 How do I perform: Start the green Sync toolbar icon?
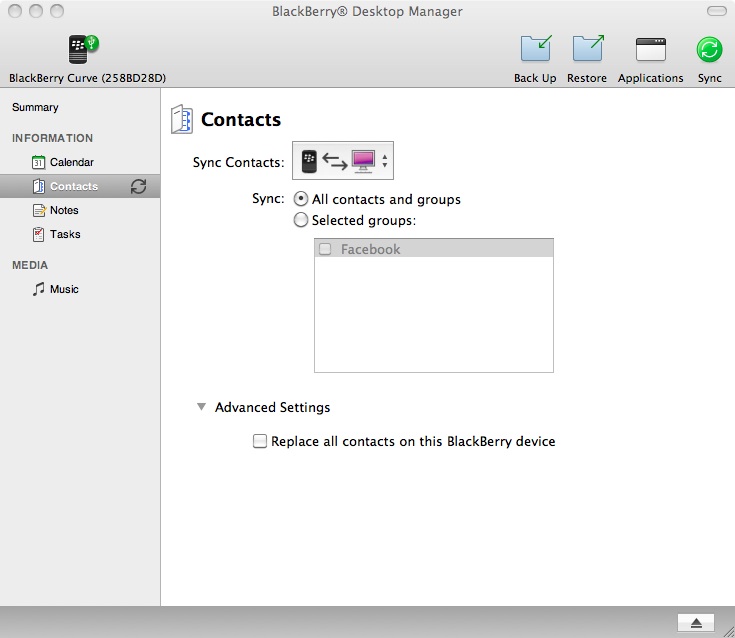[709, 50]
